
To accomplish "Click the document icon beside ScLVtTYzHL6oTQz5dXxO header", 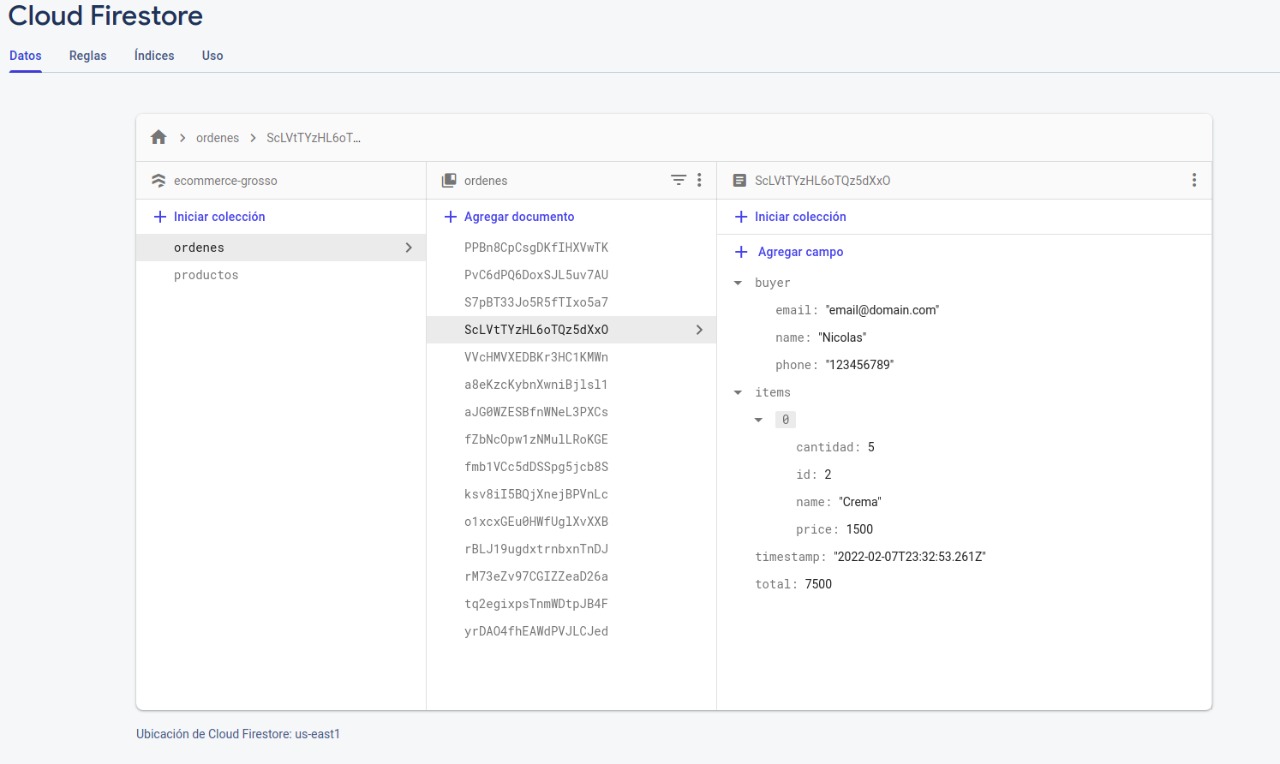I will coord(739,181).
